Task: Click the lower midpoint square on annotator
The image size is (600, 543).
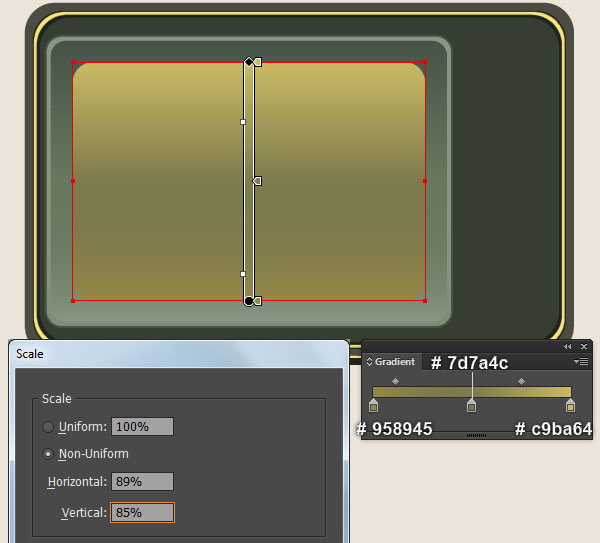Action: click(x=243, y=274)
